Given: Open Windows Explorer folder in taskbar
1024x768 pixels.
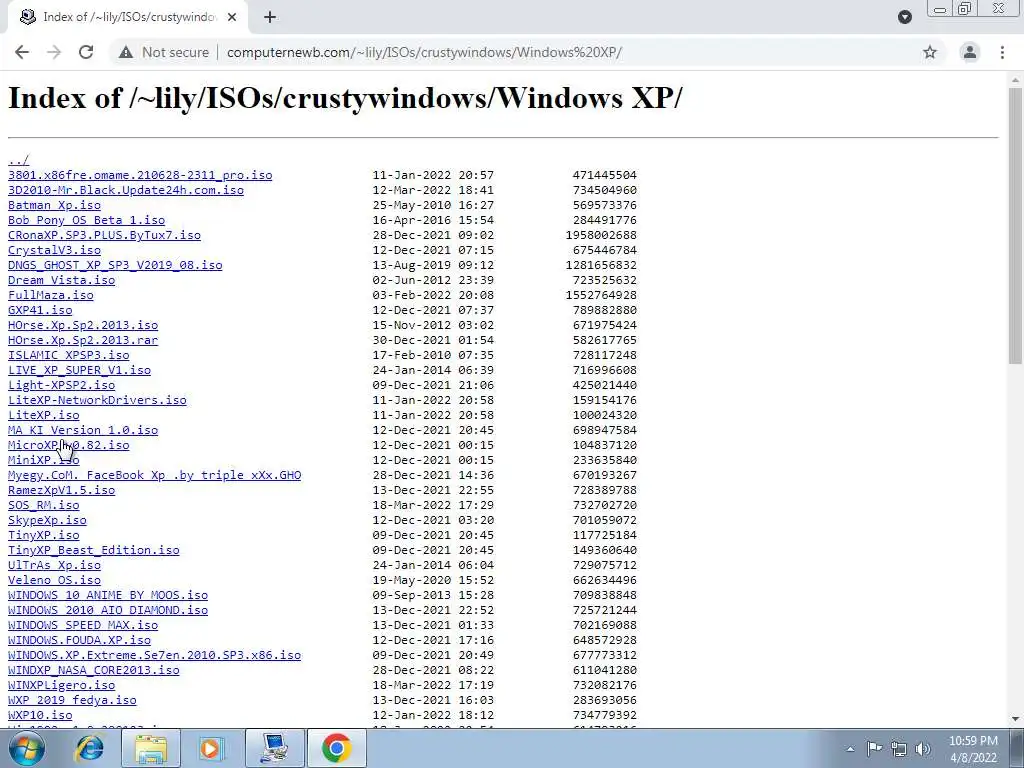Looking at the screenshot, I should pyautogui.click(x=150, y=749).
